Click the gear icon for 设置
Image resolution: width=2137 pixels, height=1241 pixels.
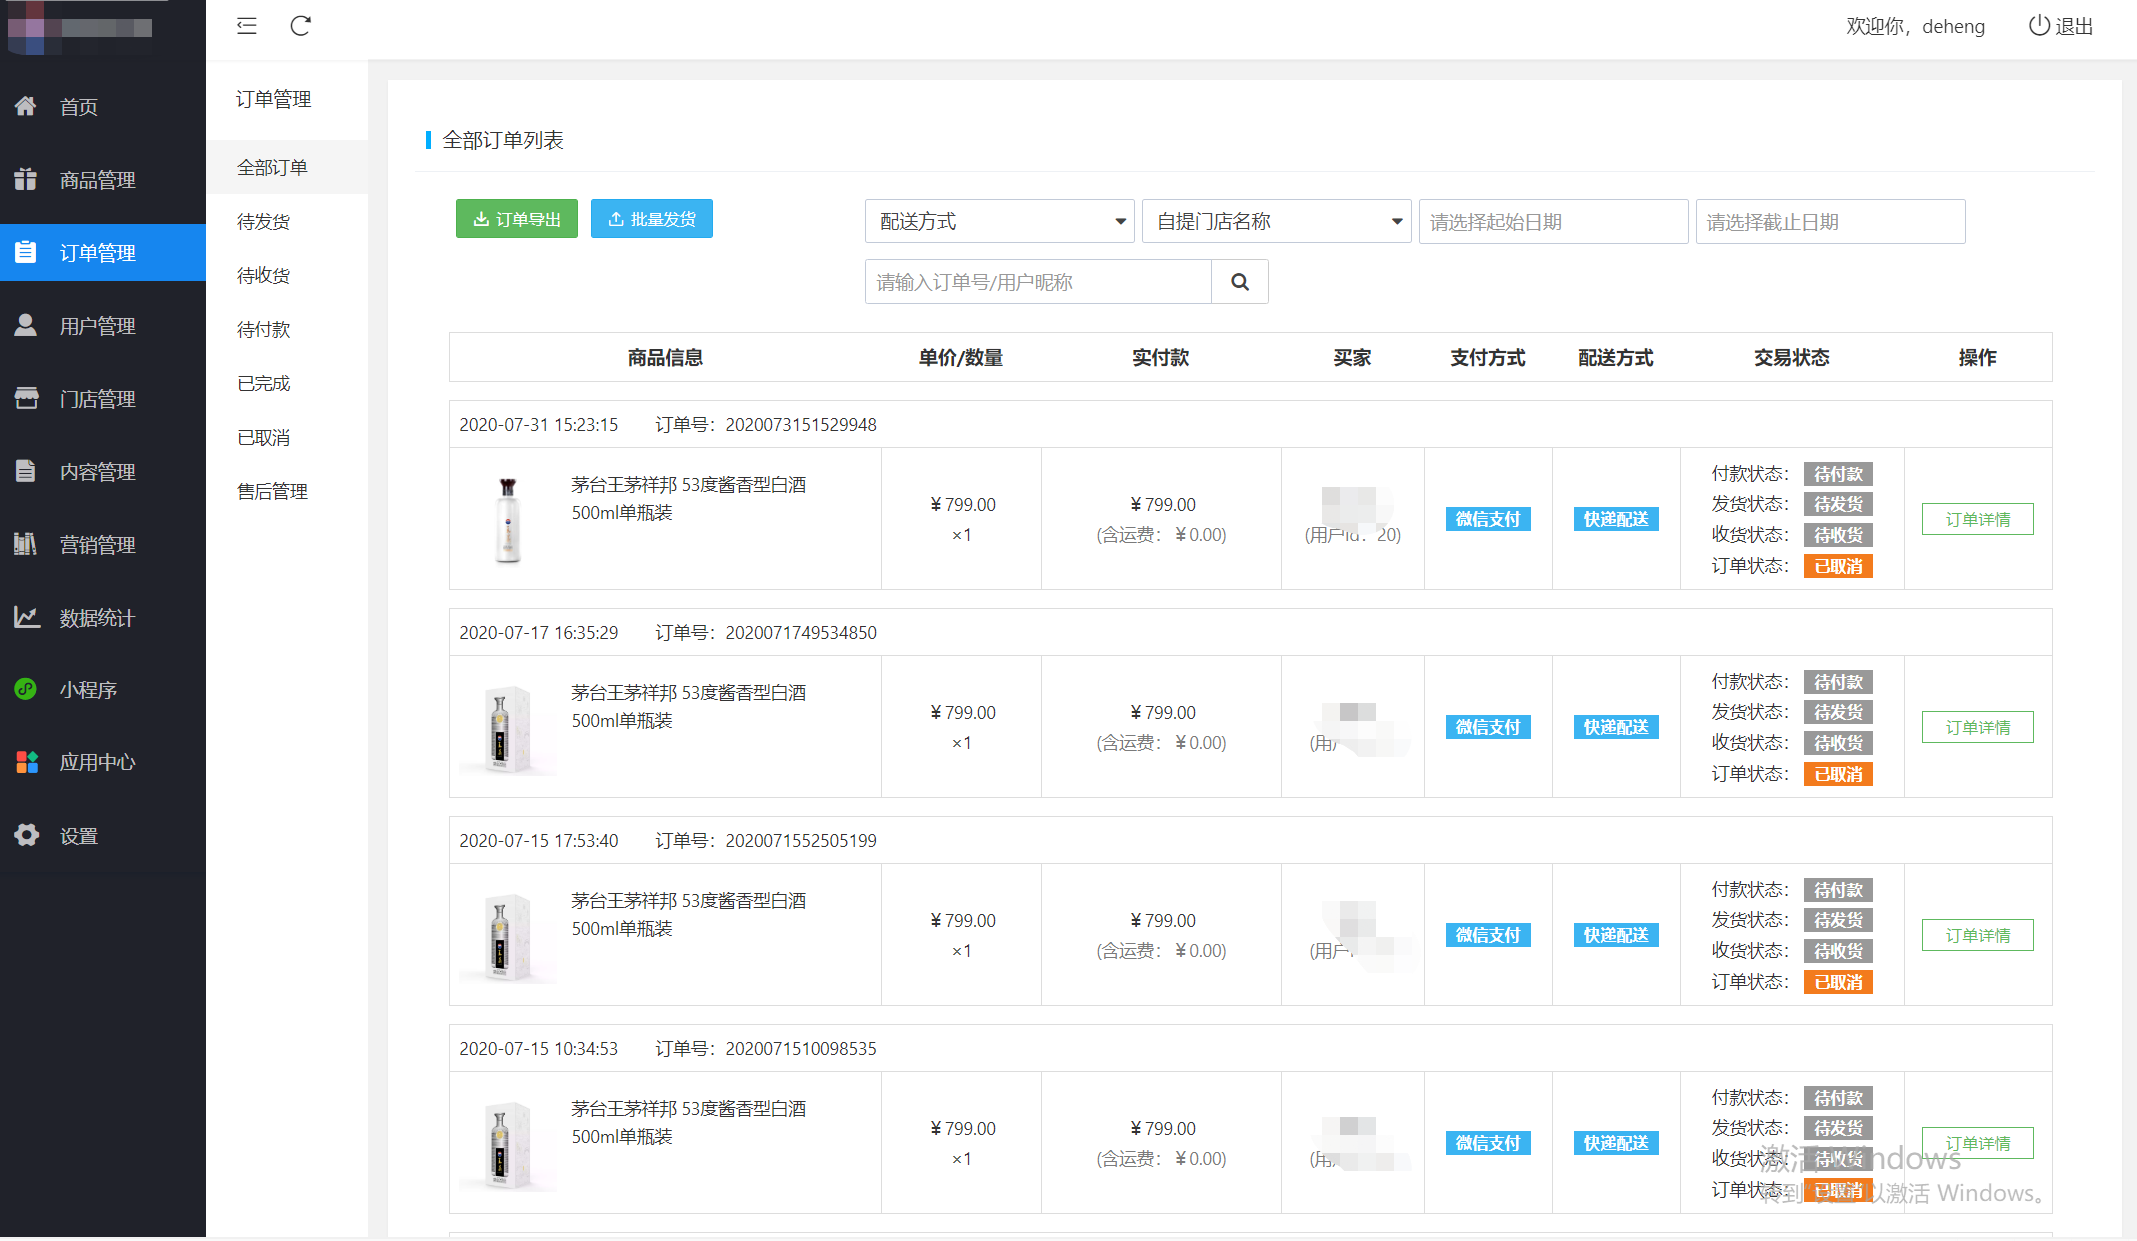(27, 835)
